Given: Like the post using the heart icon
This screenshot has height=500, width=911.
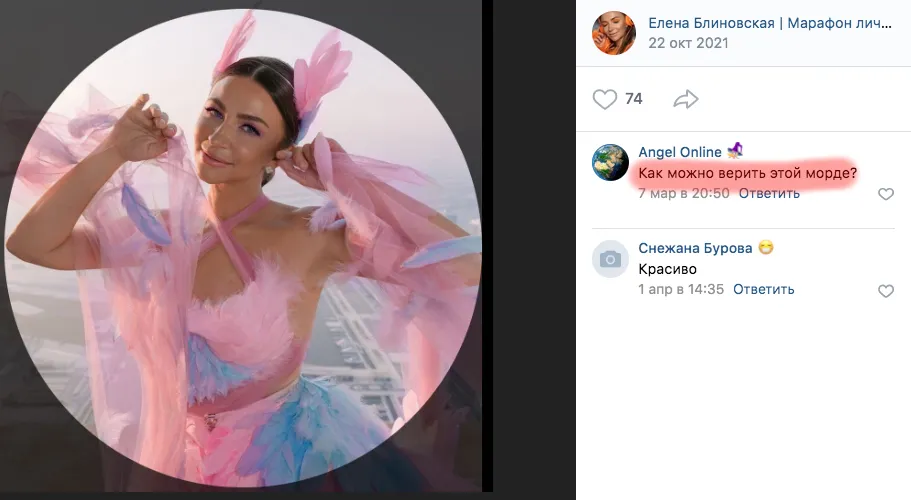Looking at the screenshot, I should (604, 99).
